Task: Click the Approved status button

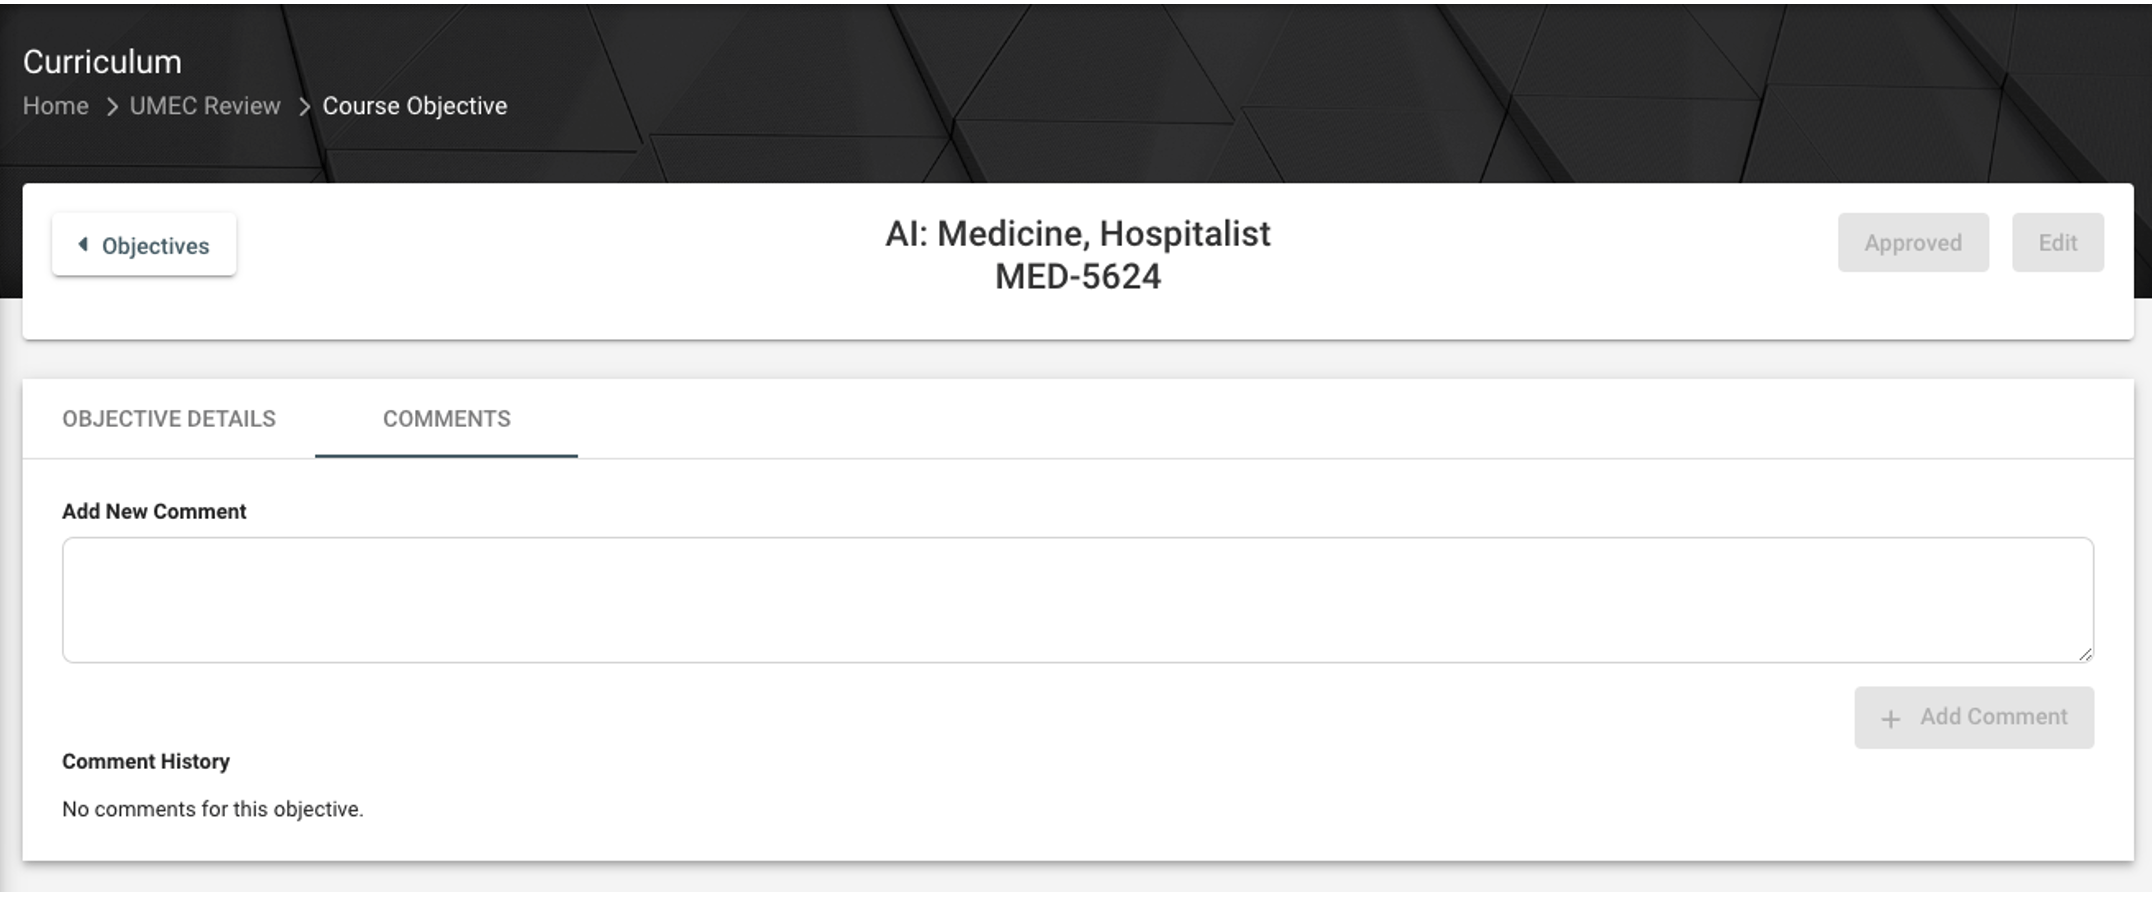Action: [x=1913, y=243]
